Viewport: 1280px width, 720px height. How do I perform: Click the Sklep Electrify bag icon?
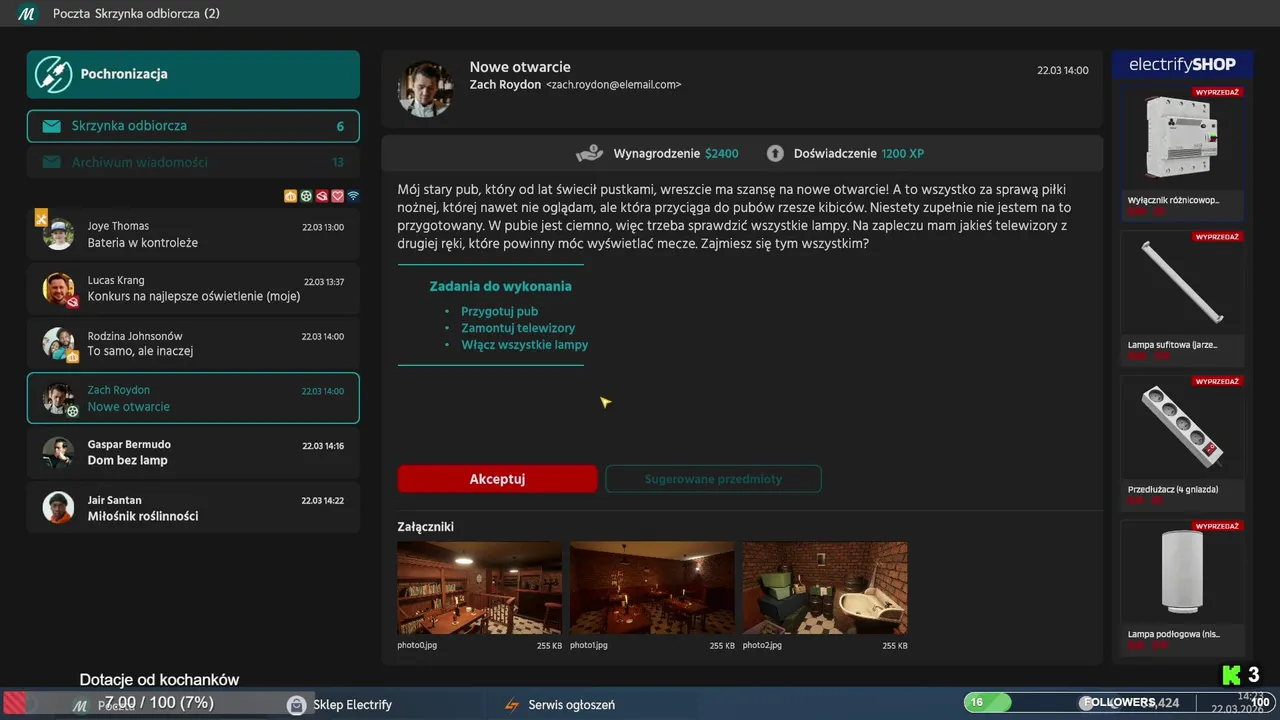click(x=296, y=705)
